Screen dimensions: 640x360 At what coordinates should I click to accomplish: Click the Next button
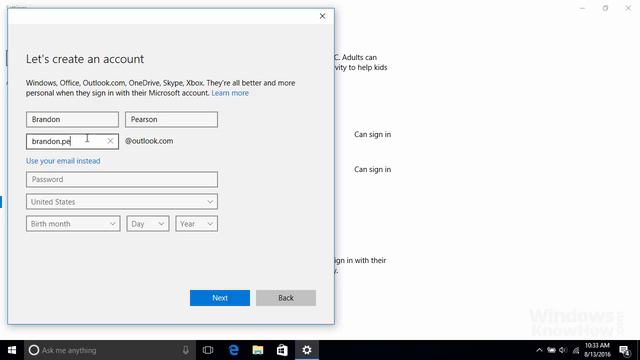pyautogui.click(x=220, y=298)
